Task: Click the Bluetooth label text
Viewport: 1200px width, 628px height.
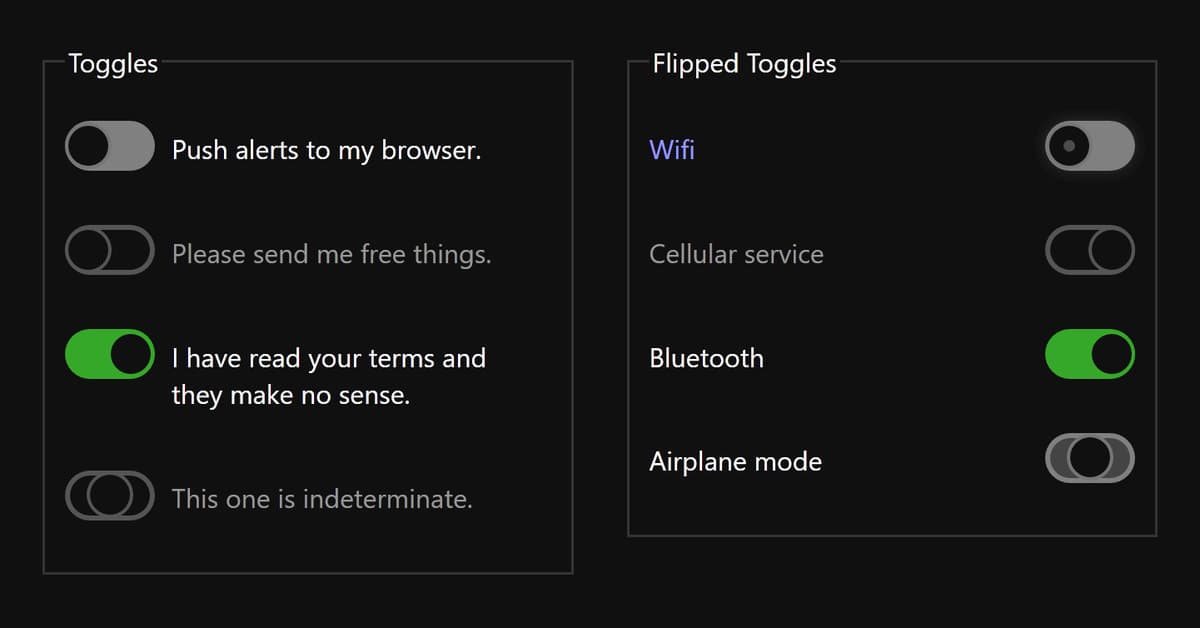Action: point(706,358)
